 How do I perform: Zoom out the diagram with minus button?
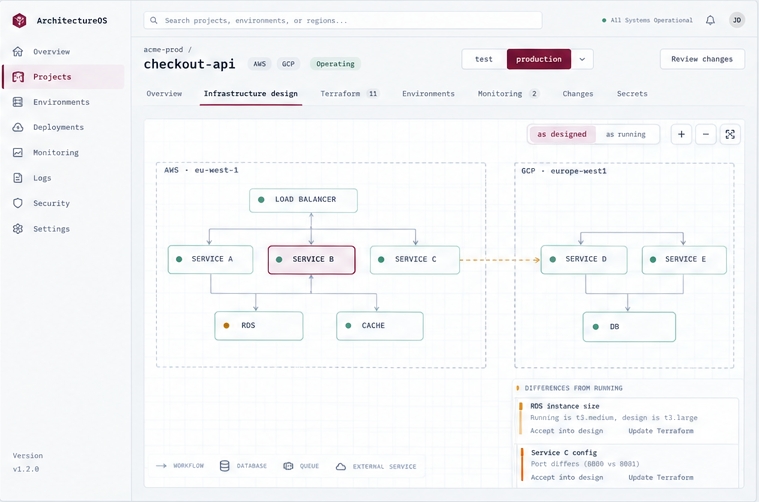[x=706, y=134]
